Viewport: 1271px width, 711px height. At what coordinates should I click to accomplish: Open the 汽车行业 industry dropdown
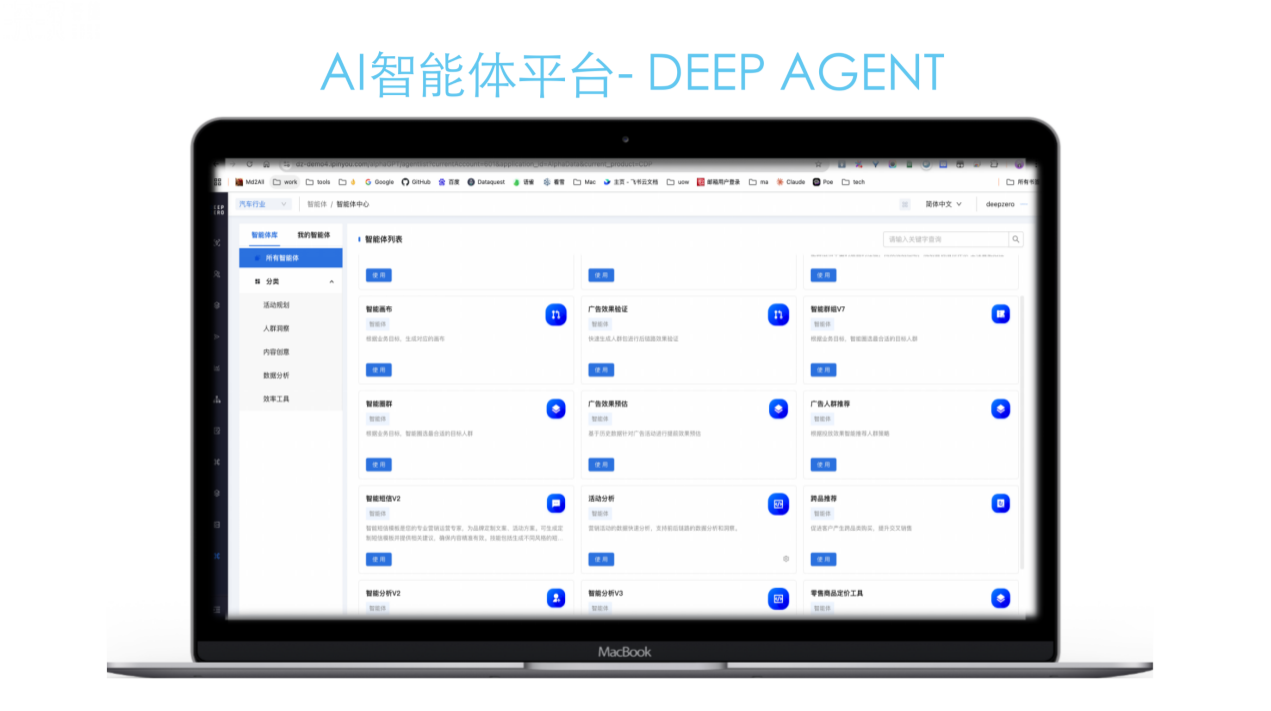[x=261, y=203]
